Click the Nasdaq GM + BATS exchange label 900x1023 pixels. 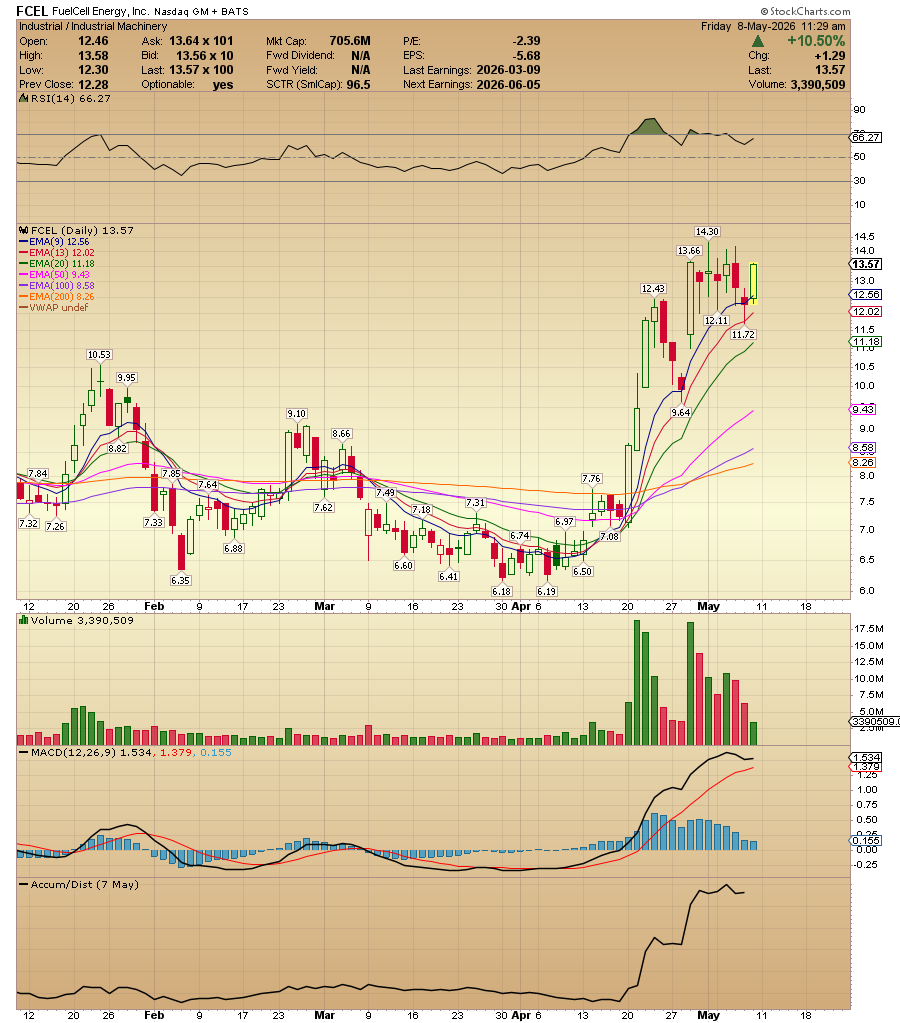click(x=201, y=12)
